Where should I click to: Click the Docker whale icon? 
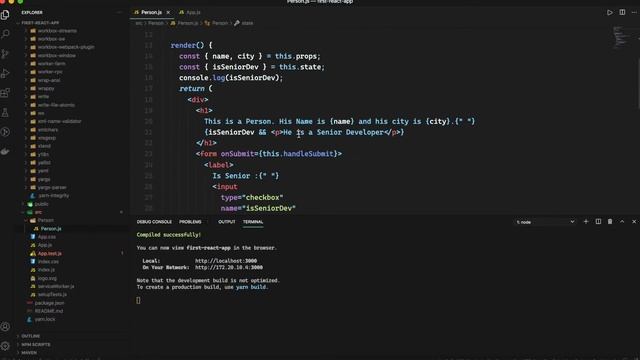5,151
